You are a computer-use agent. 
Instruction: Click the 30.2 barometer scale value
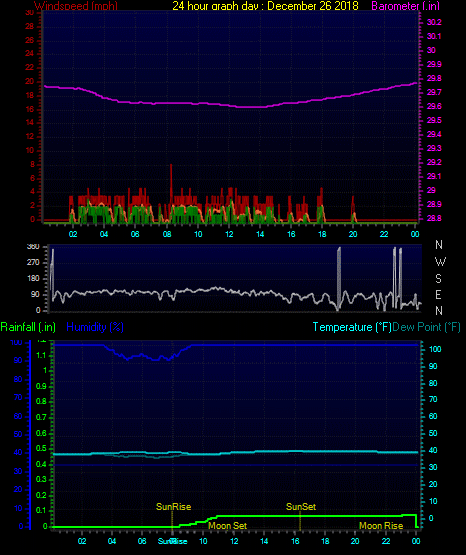click(x=434, y=22)
